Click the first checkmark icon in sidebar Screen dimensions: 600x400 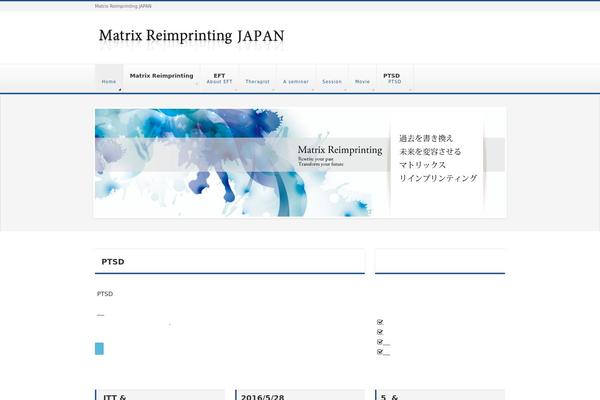coord(380,322)
